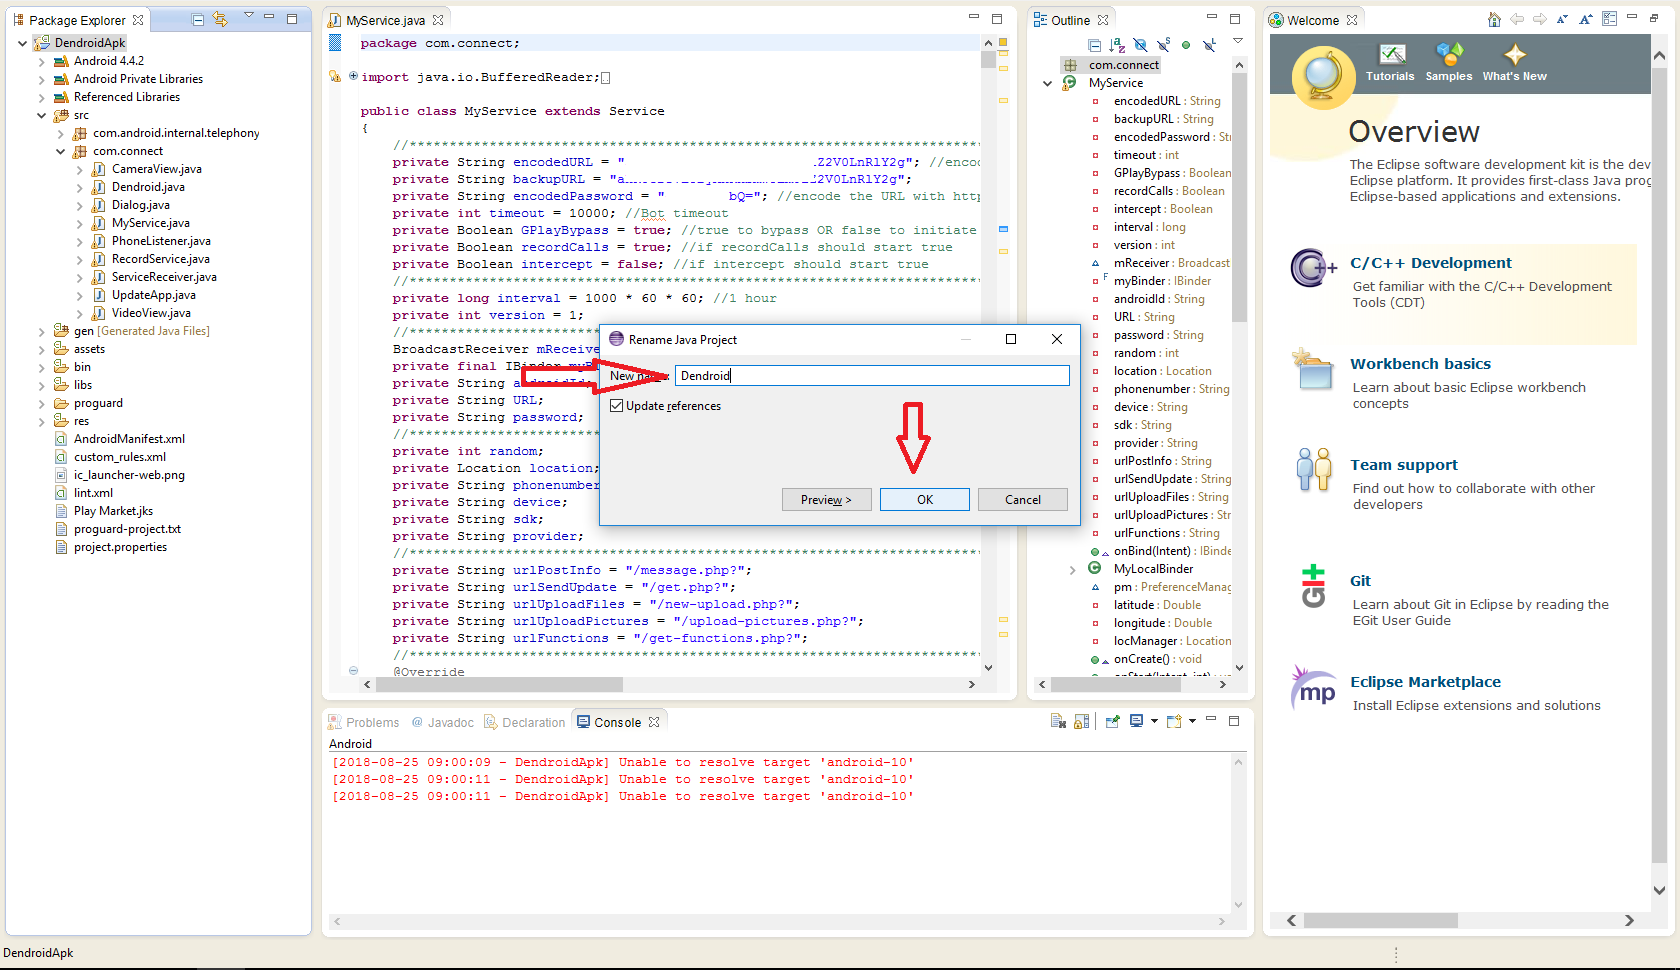The width and height of the screenshot is (1680, 970).
Task: Open Tutorials from the Welcome banner
Action: click(x=1390, y=62)
